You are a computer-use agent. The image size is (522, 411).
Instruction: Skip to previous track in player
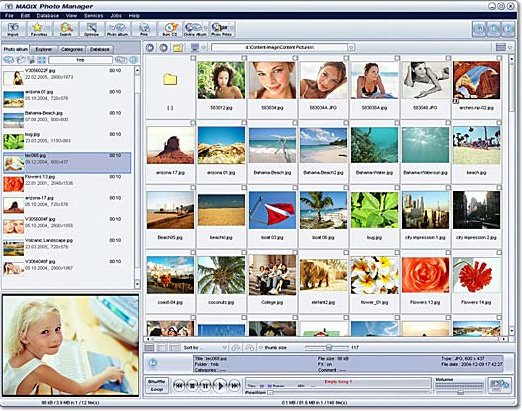(179, 386)
